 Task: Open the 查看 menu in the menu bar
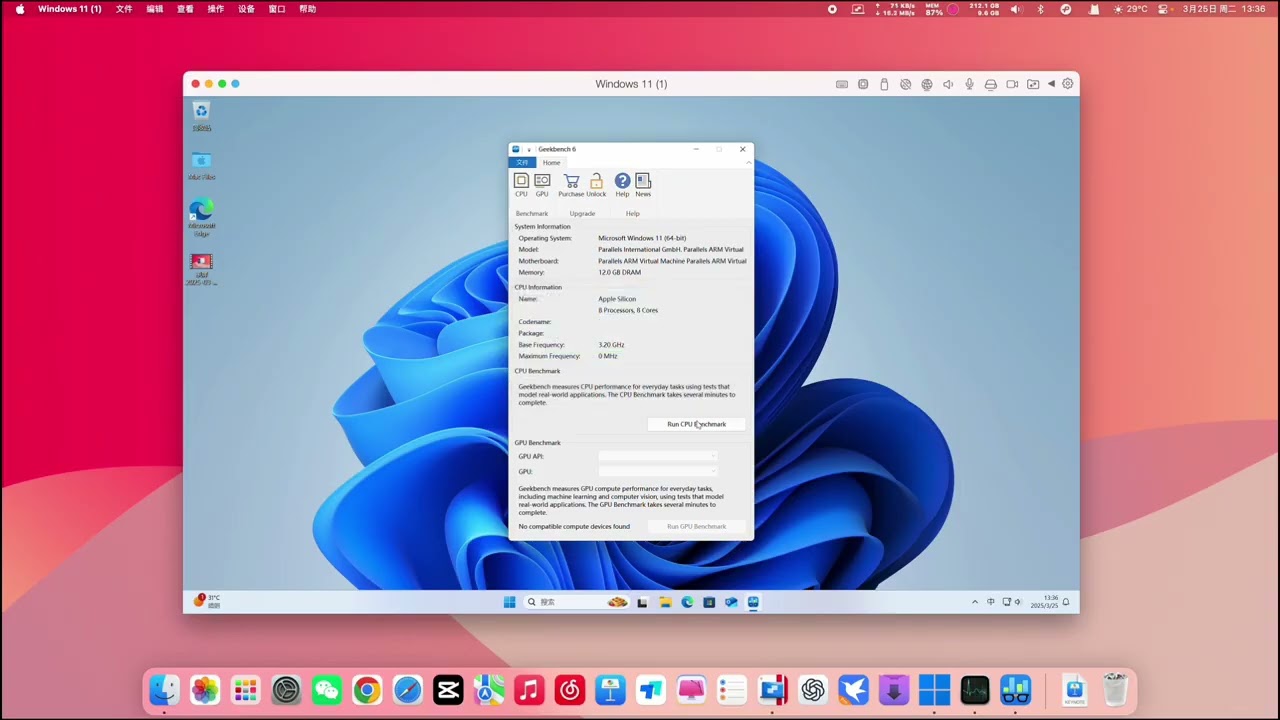(x=185, y=9)
